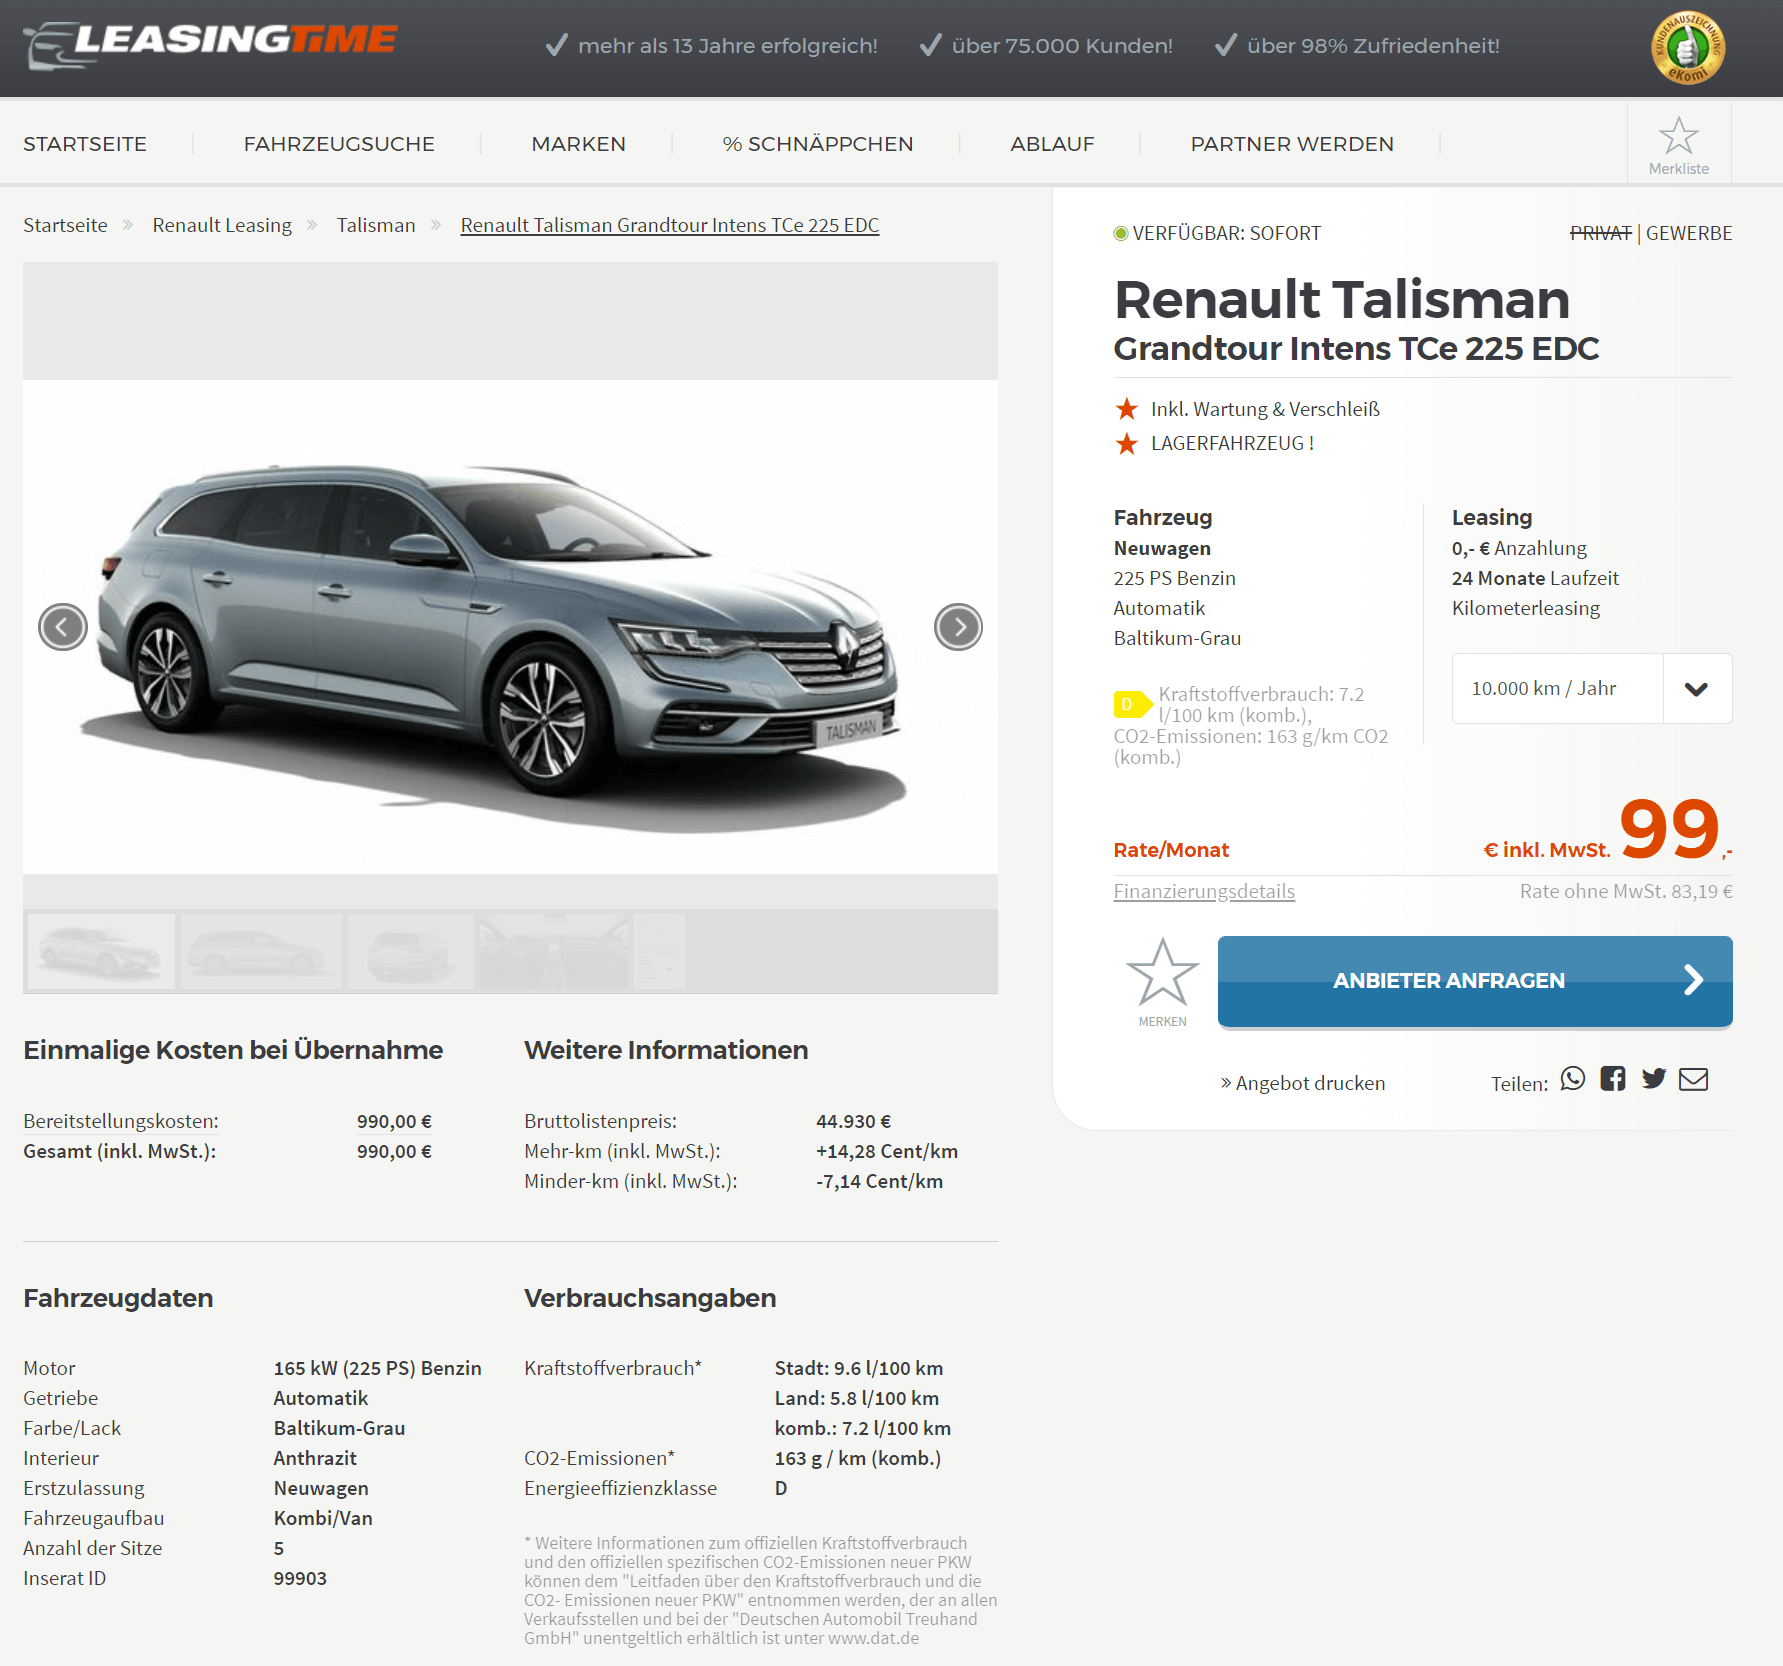Click Motor value 165 kW (225 PS) Benzin
1783x1666 pixels.
[x=377, y=1368]
